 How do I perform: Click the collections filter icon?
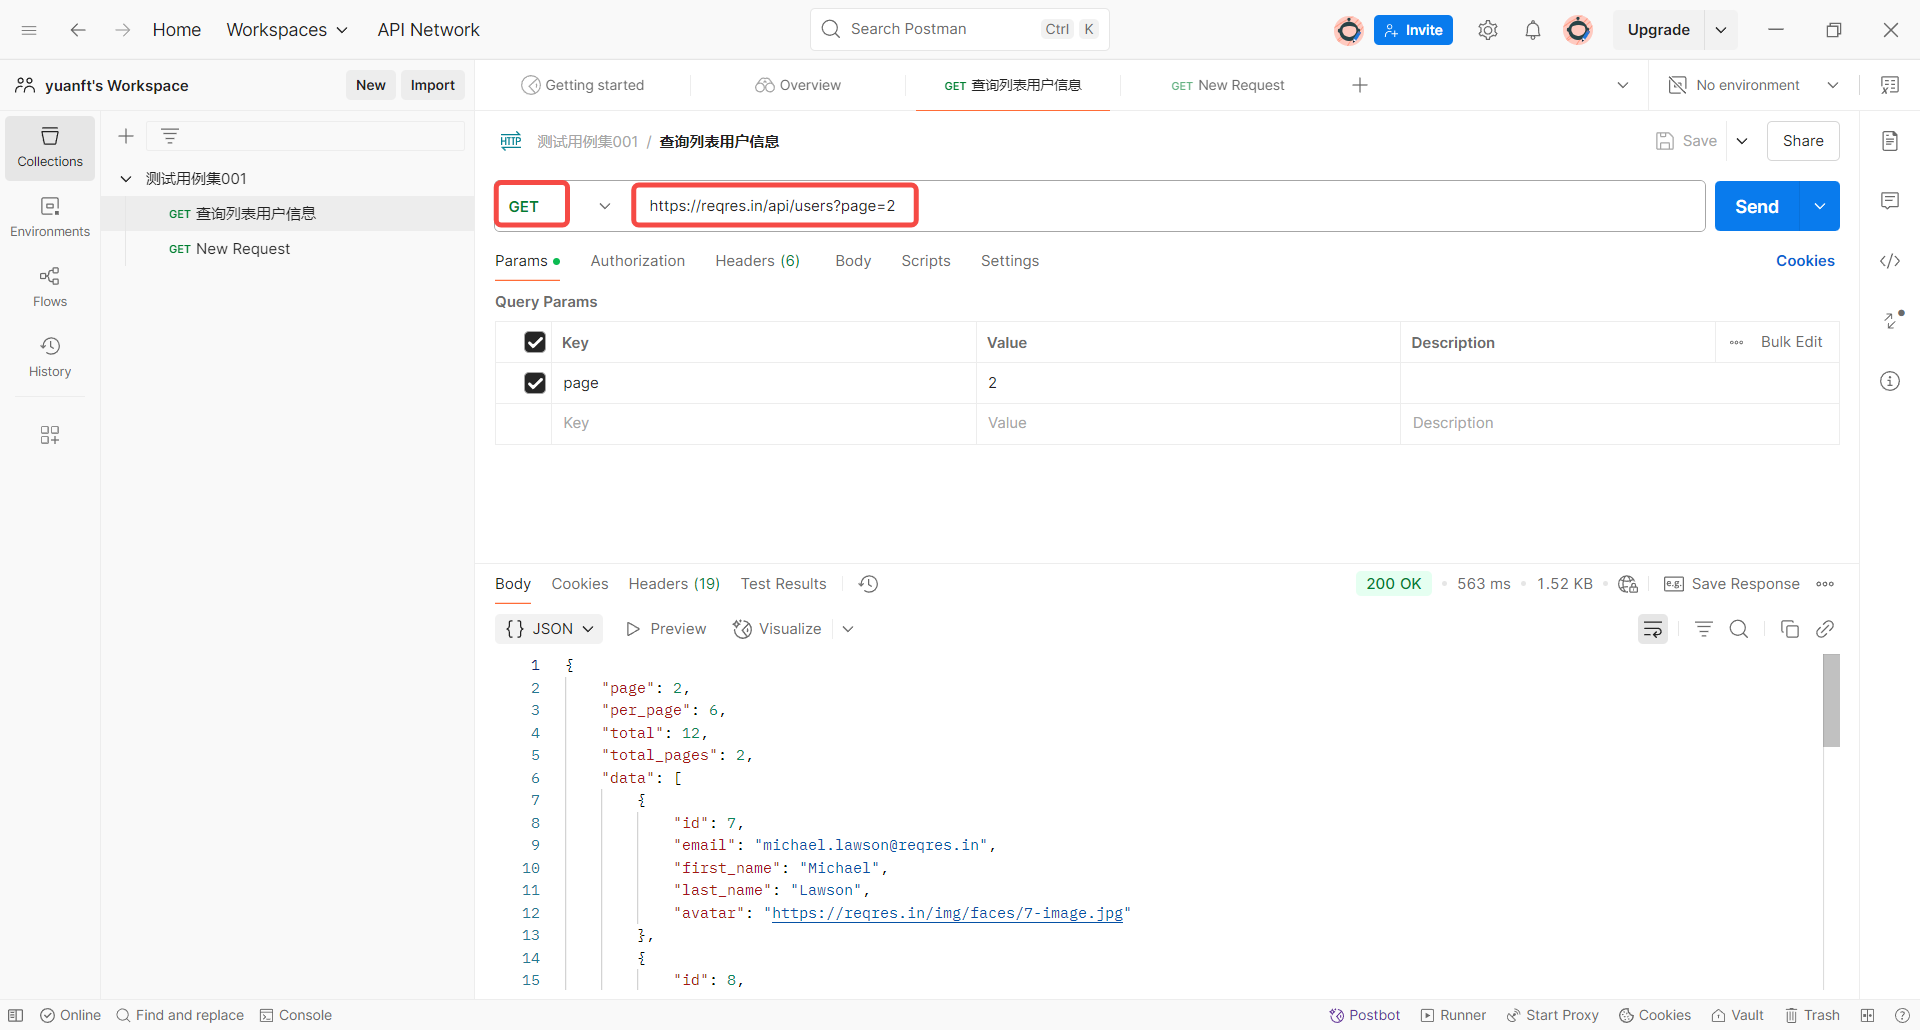tap(170, 136)
